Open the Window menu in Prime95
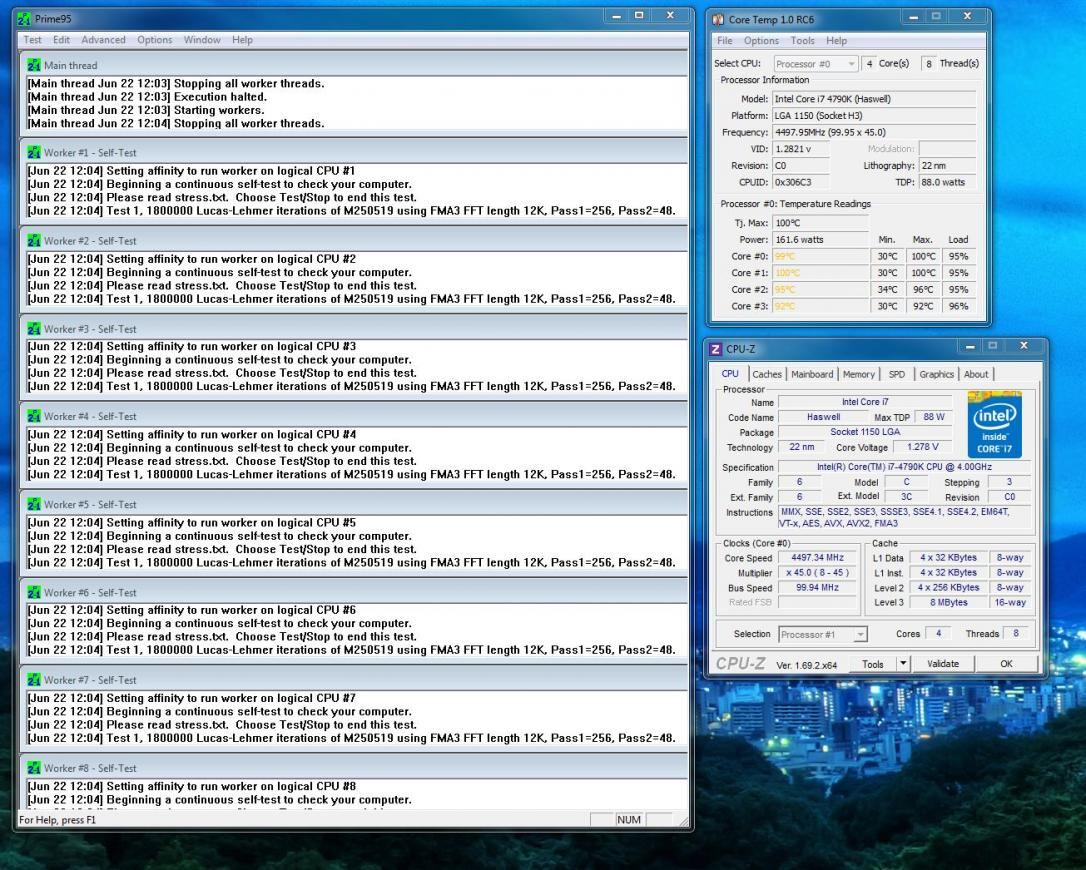1086x870 pixels. coord(202,39)
